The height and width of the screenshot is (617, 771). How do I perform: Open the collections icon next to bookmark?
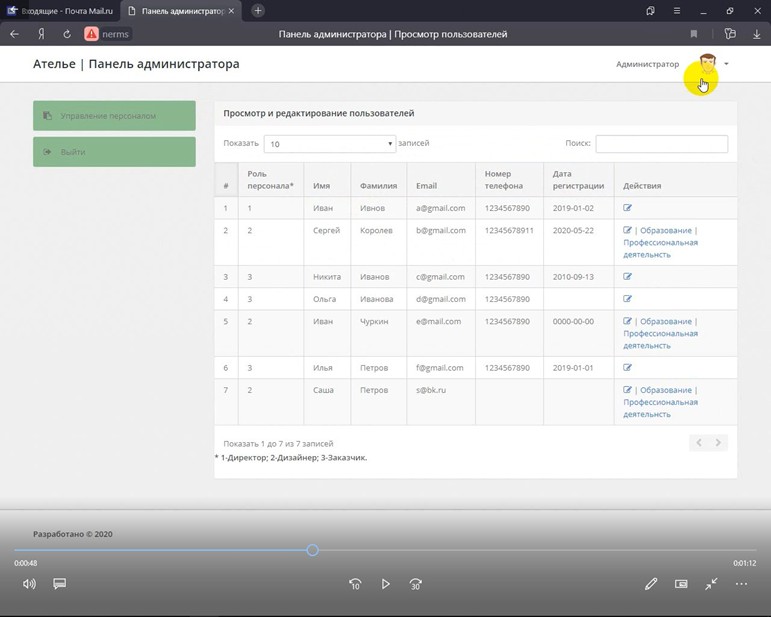pyautogui.click(x=730, y=33)
